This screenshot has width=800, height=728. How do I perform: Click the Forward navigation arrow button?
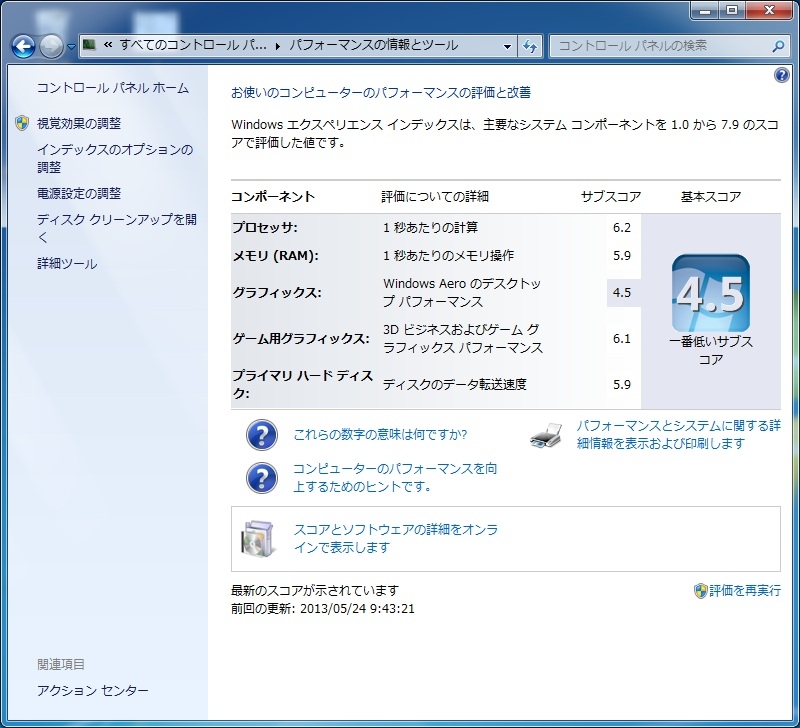click(51, 46)
